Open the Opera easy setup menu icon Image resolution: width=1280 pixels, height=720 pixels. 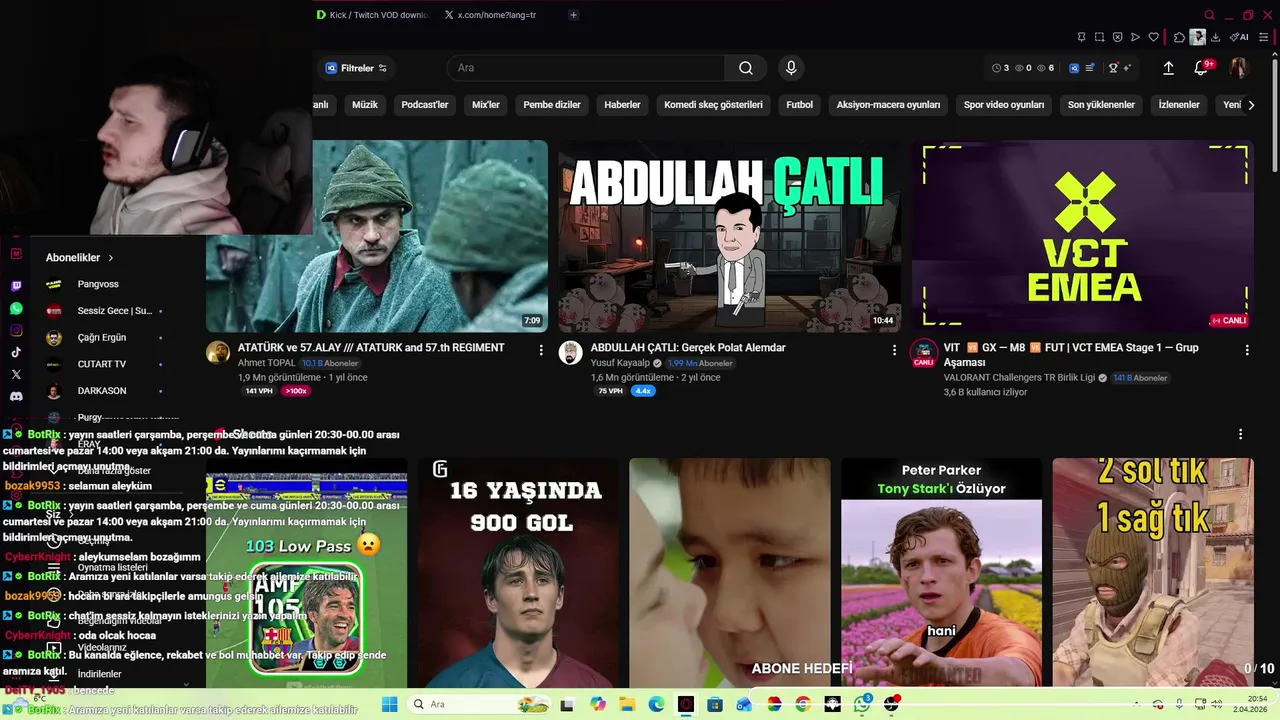pyautogui.click(x=1263, y=37)
